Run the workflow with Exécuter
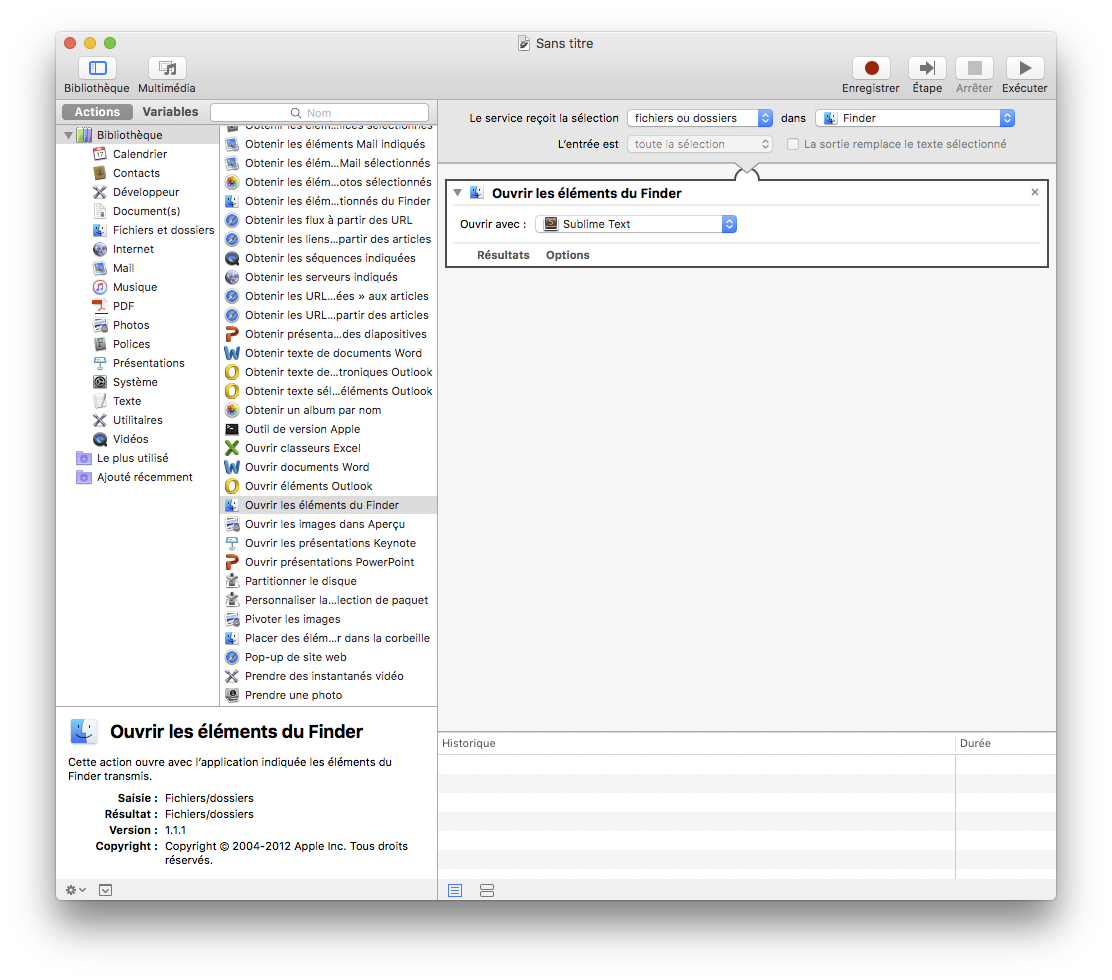This screenshot has height=980, width=1112. [x=1025, y=68]
